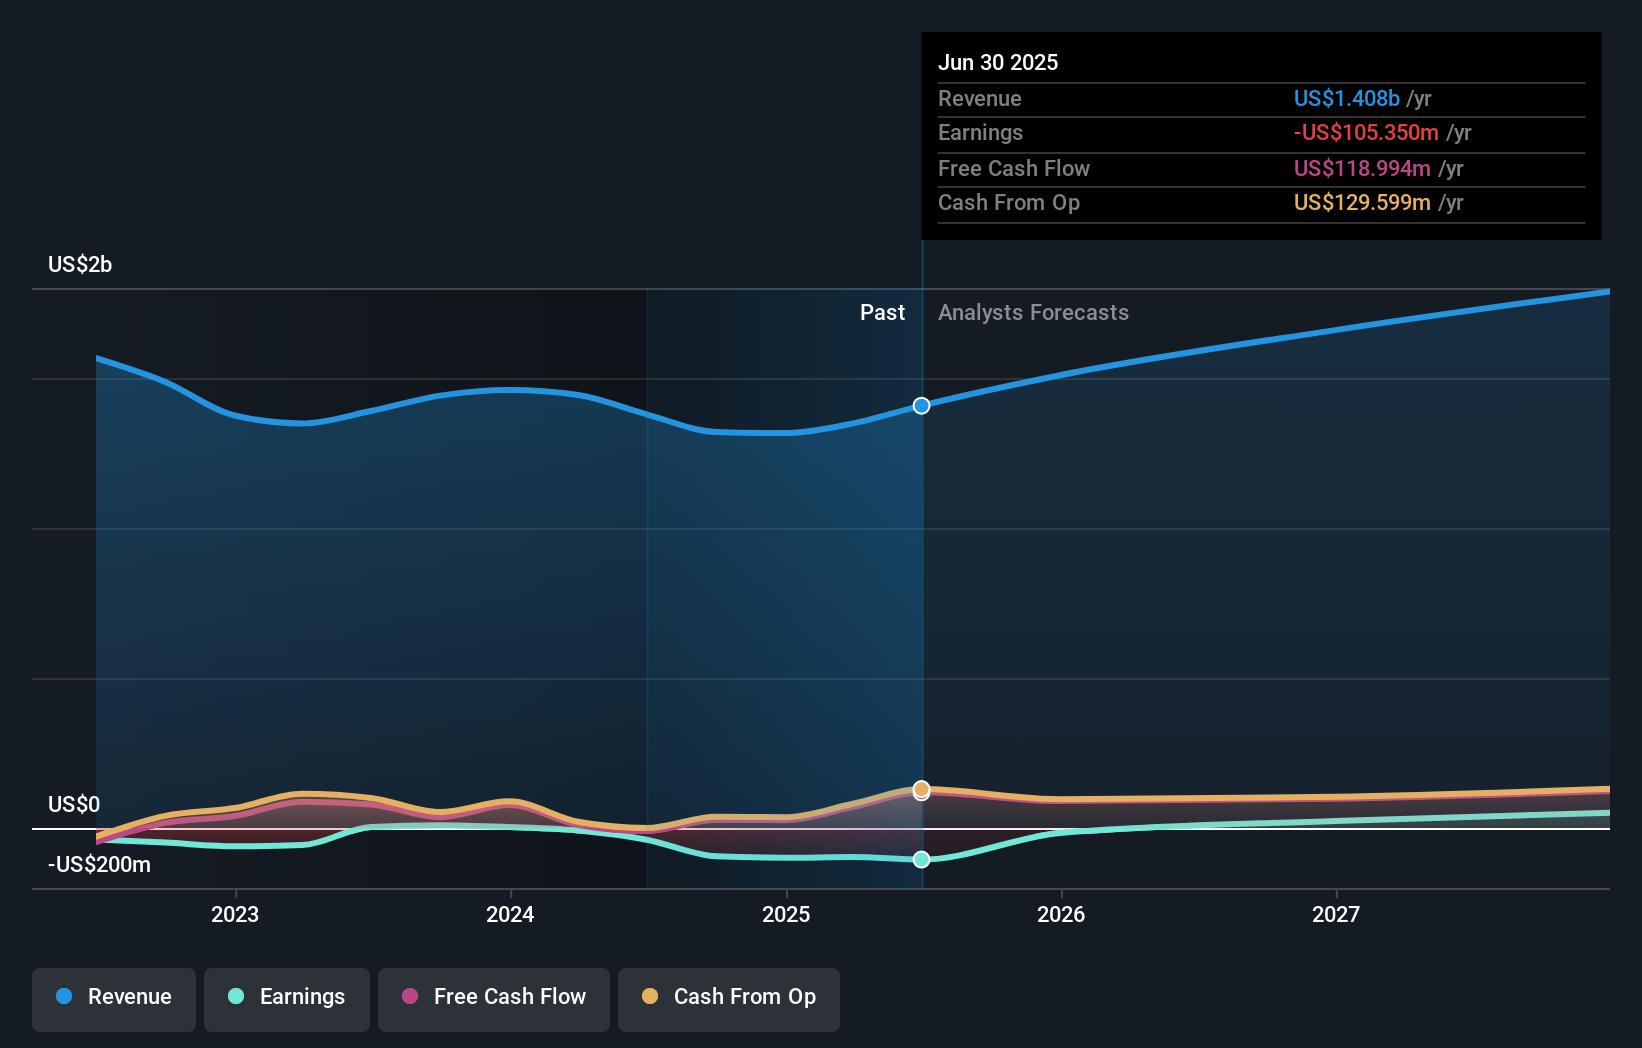Image resolution: width=1642 pixels, height=1048 pixels.
Task: Click the 2026 x-axis label
Action: point(1061,914)
